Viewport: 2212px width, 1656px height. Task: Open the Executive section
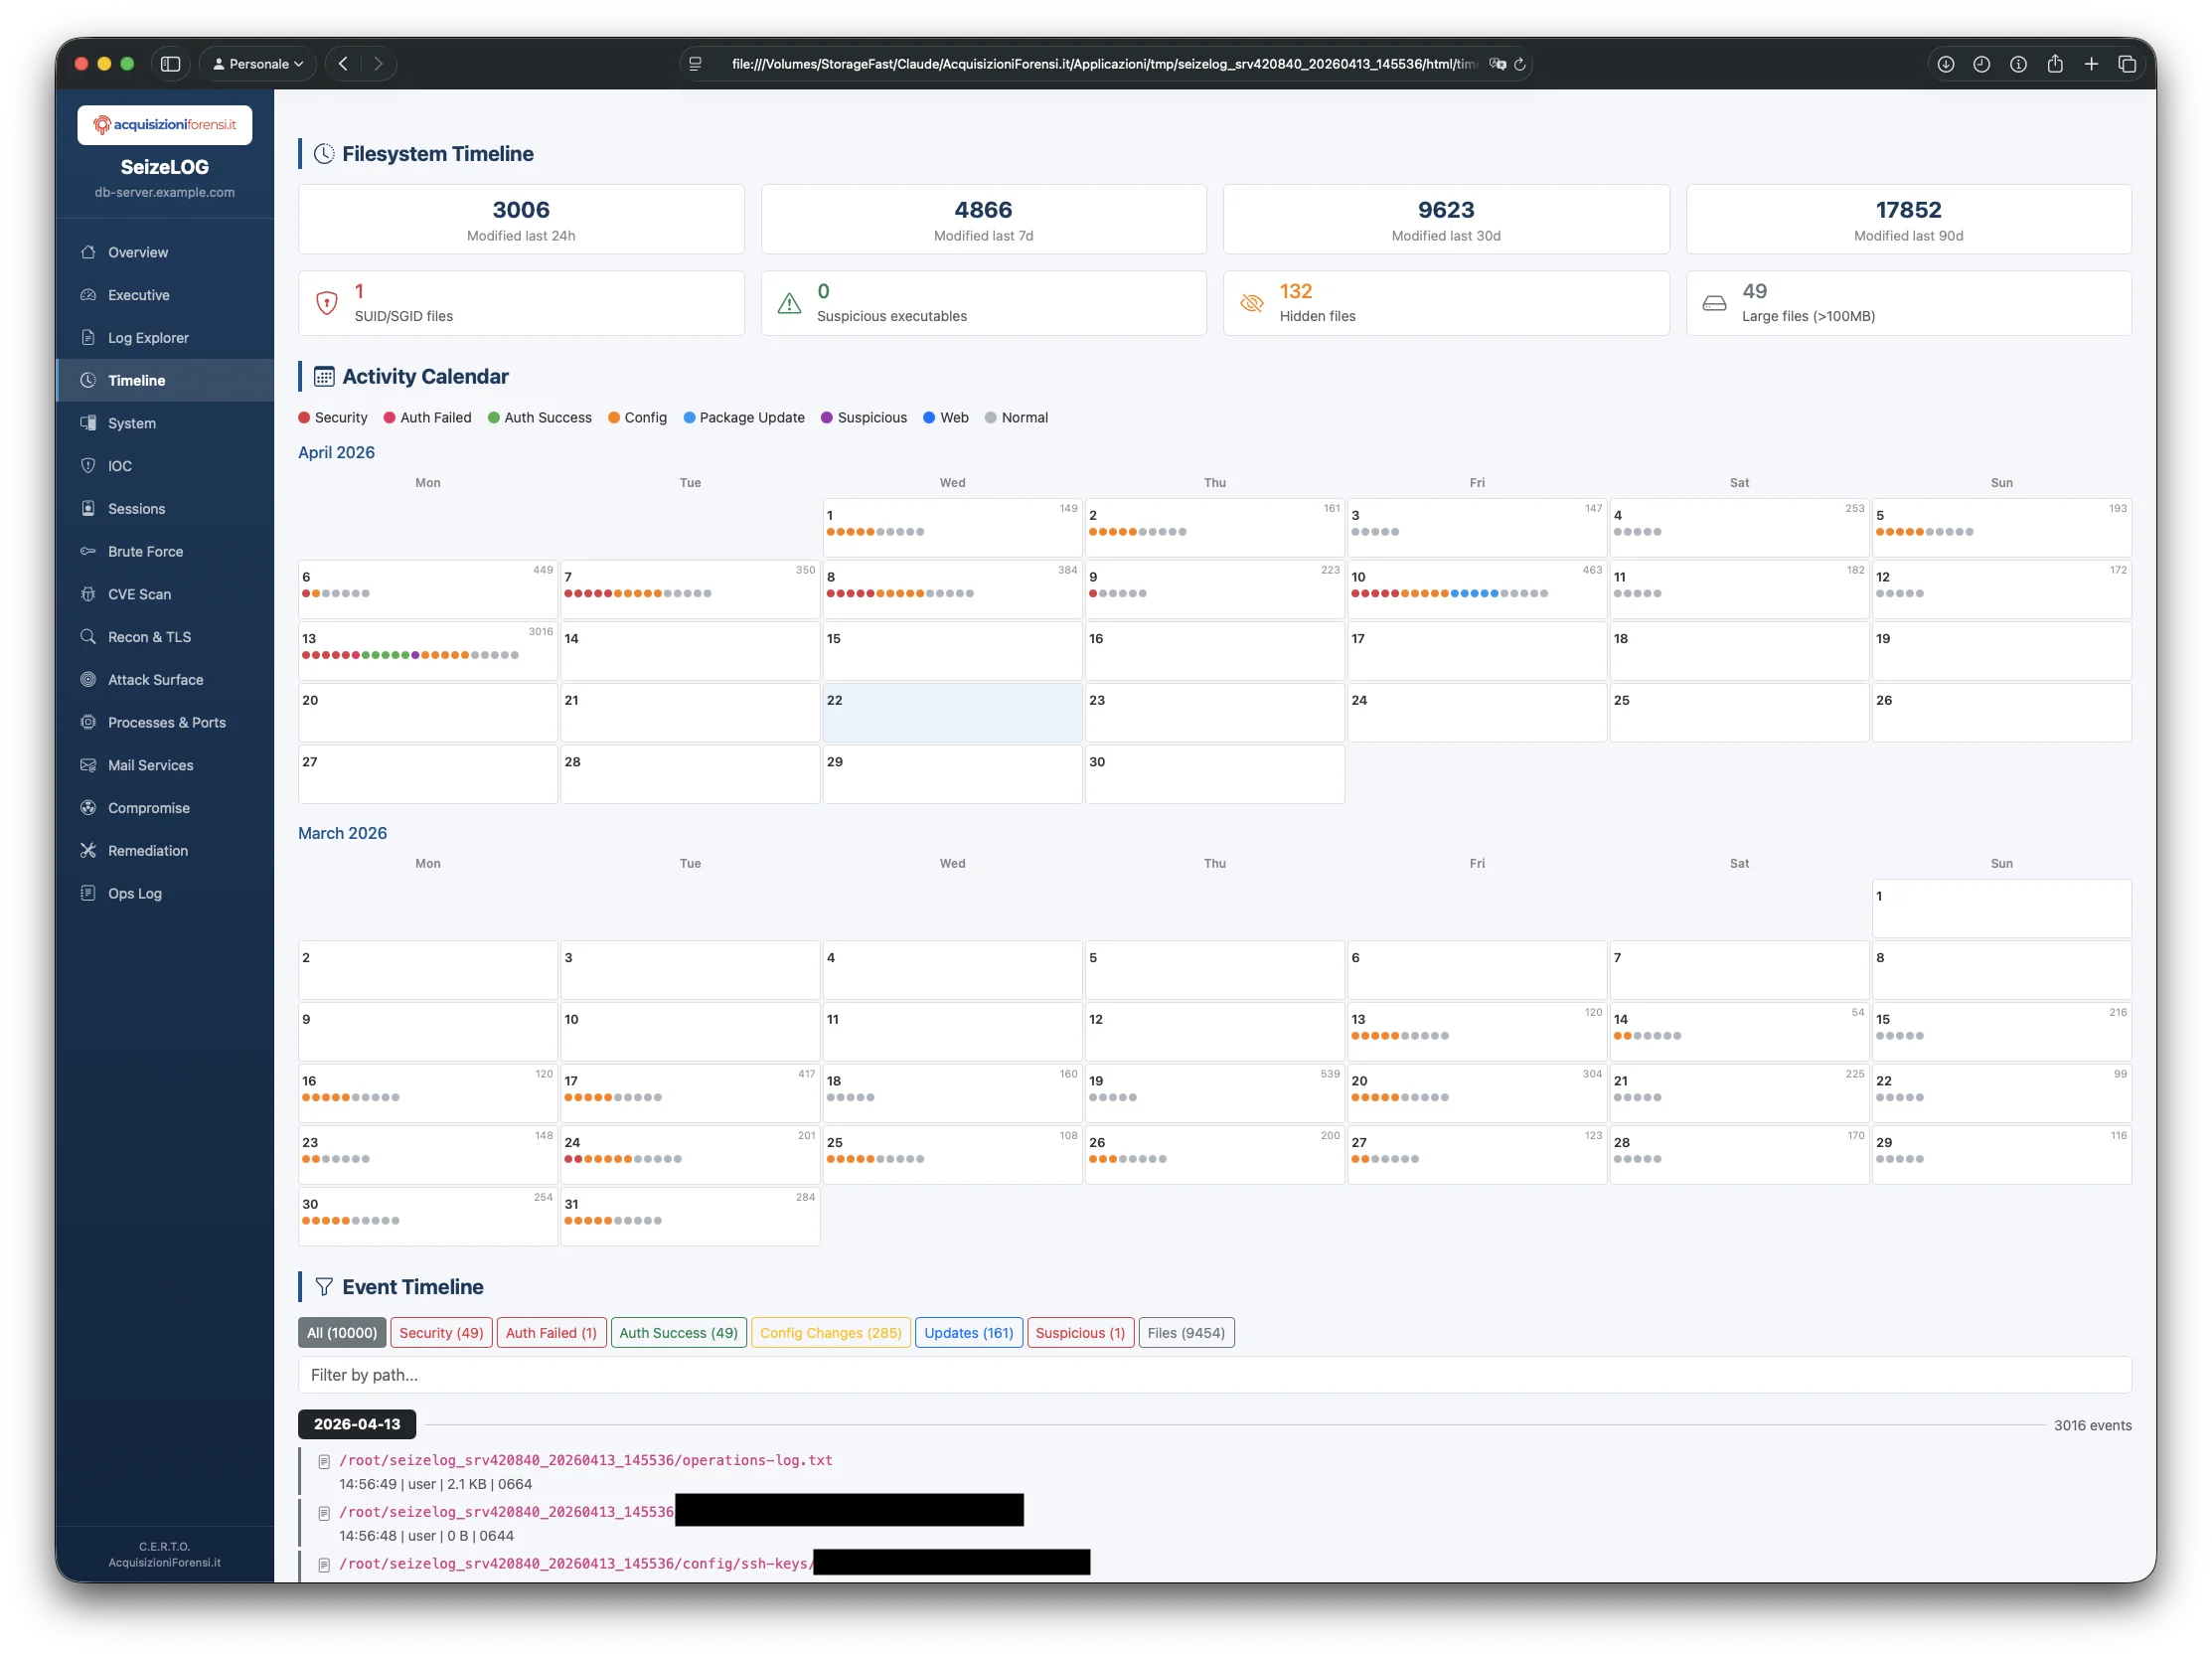(138, 294)
